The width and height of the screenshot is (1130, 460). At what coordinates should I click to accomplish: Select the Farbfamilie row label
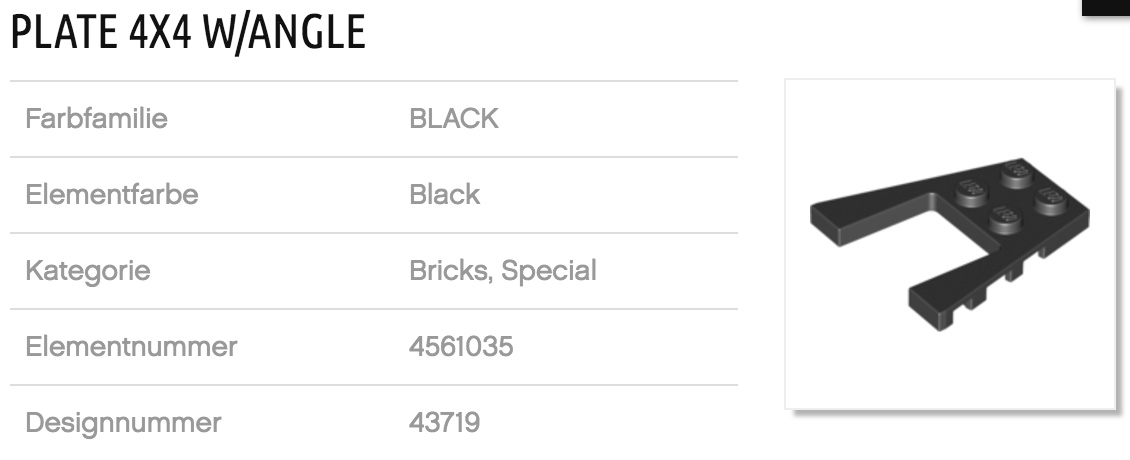click(96, 119)
